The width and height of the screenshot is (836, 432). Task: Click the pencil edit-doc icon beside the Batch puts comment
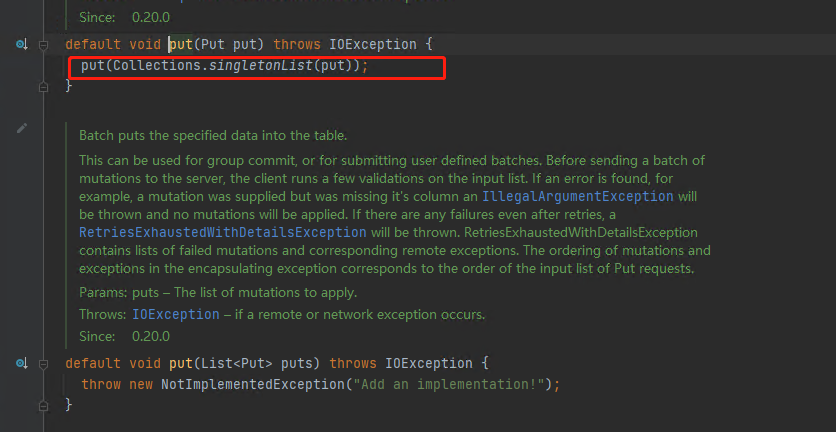click(x=22, y=128)
